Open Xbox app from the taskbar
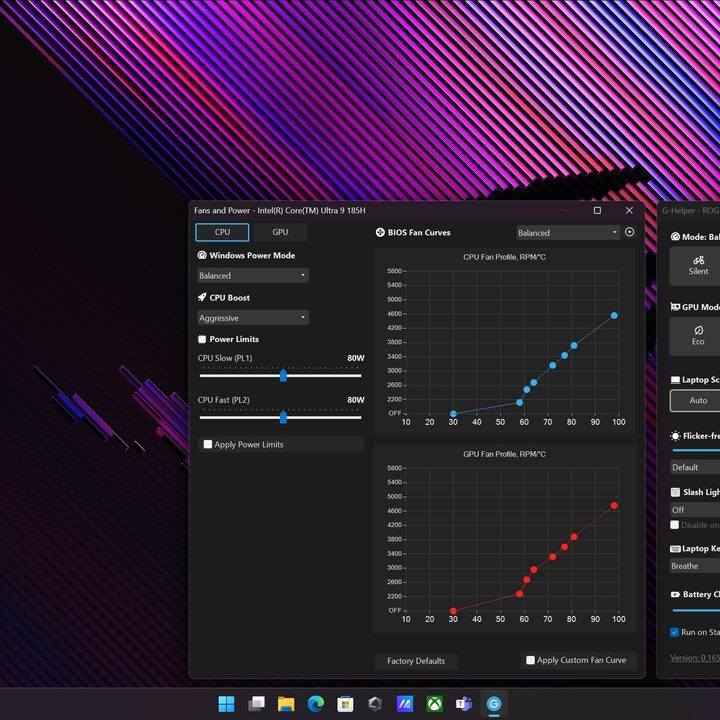 point(434,703)
